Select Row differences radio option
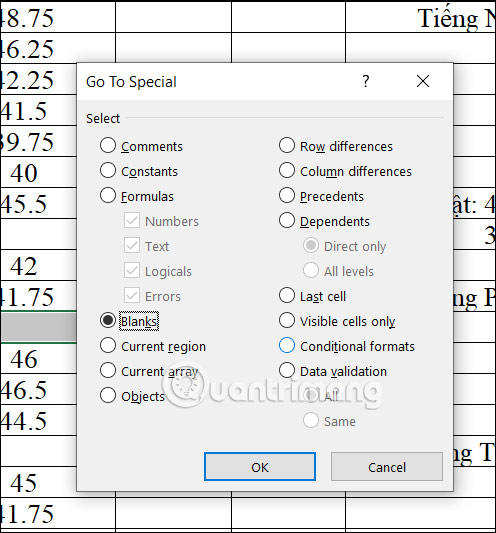The height and width of the screenshot is (533, 496). 287,146
